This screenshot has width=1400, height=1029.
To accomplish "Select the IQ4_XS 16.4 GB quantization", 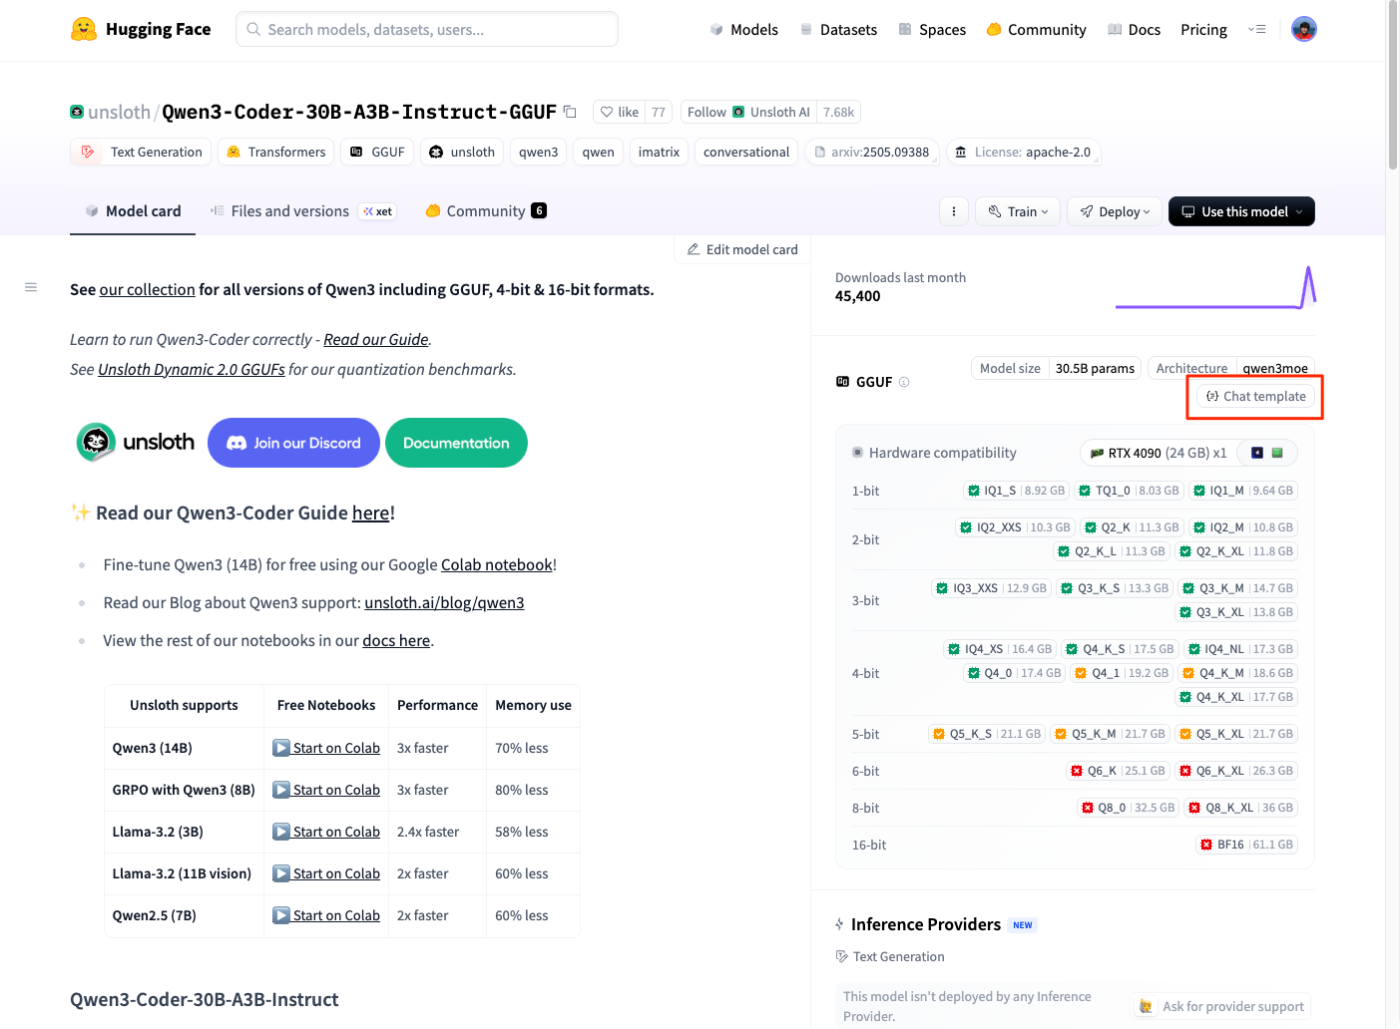I will tap(1000, 649).
